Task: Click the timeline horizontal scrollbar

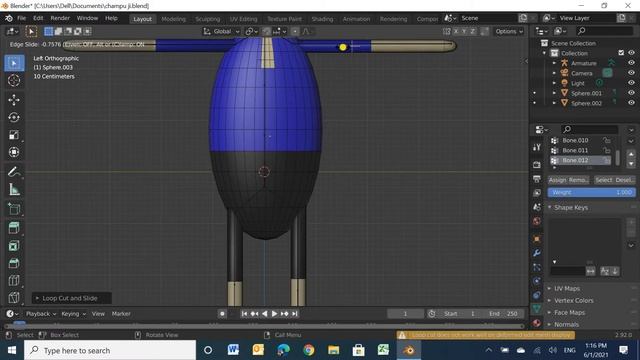Action: 264,326
